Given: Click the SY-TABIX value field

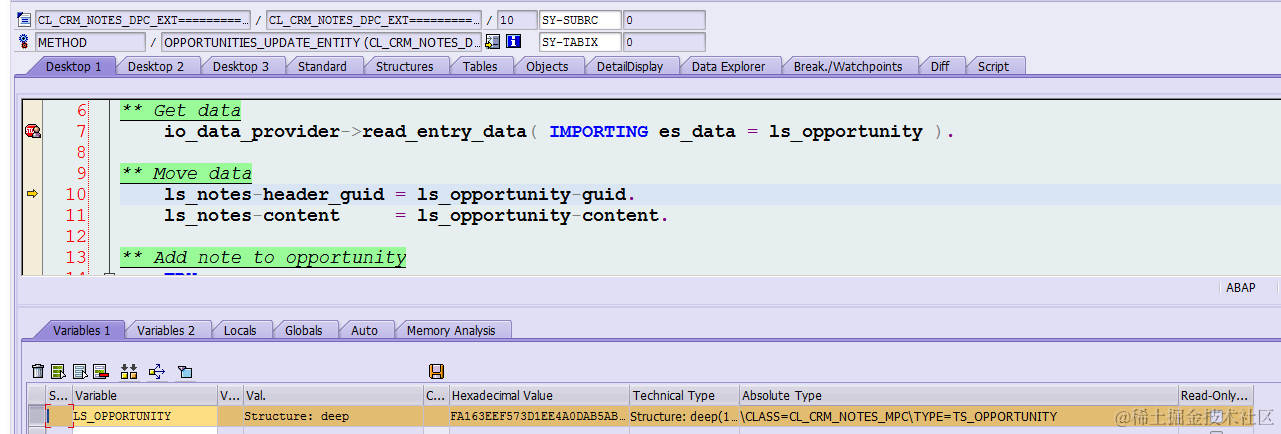Looking at the screenshot, I should coord(664,42).
